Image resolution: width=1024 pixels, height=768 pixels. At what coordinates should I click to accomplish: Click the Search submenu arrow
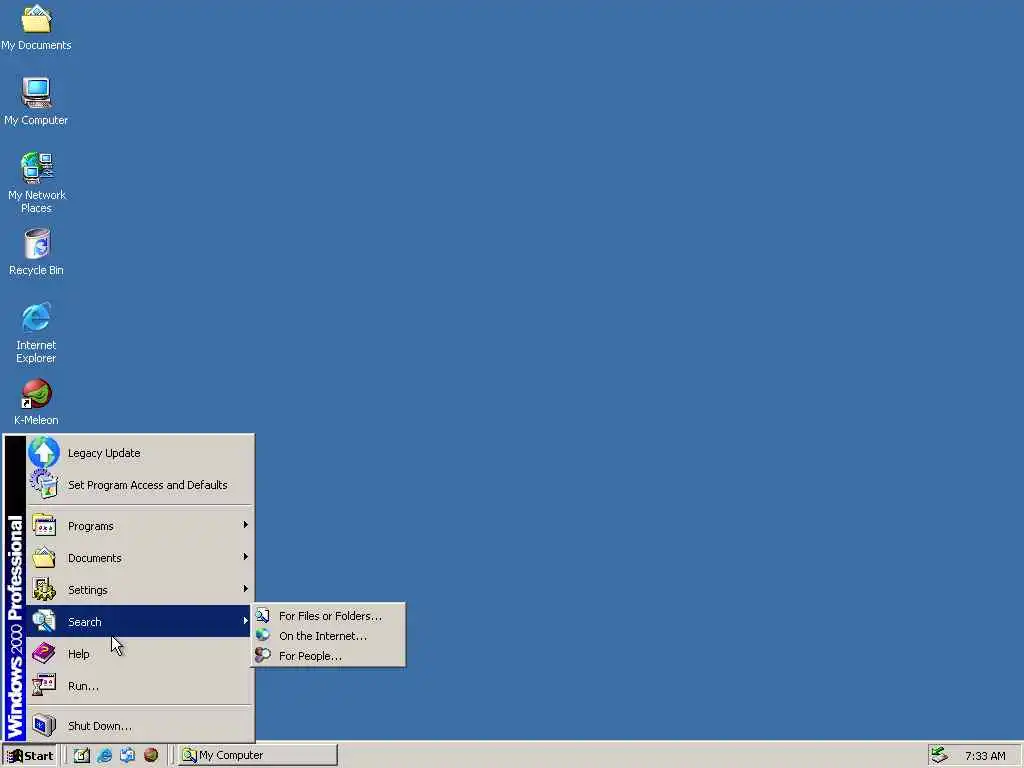point(246,621)
